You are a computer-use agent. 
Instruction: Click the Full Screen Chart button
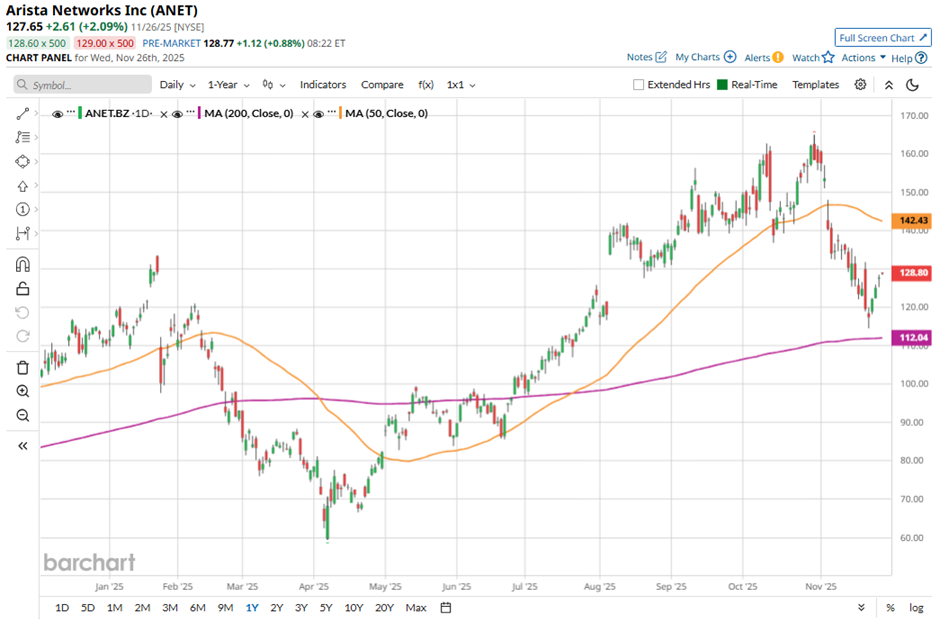click(x=883, y=38)
